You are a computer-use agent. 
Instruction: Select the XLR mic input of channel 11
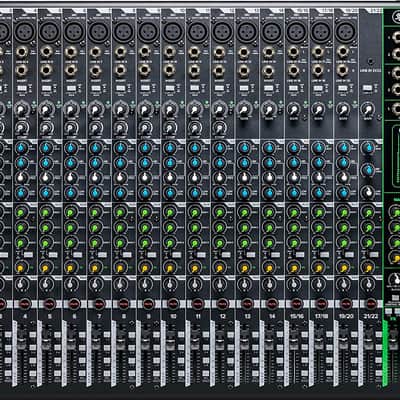point(197,32)
